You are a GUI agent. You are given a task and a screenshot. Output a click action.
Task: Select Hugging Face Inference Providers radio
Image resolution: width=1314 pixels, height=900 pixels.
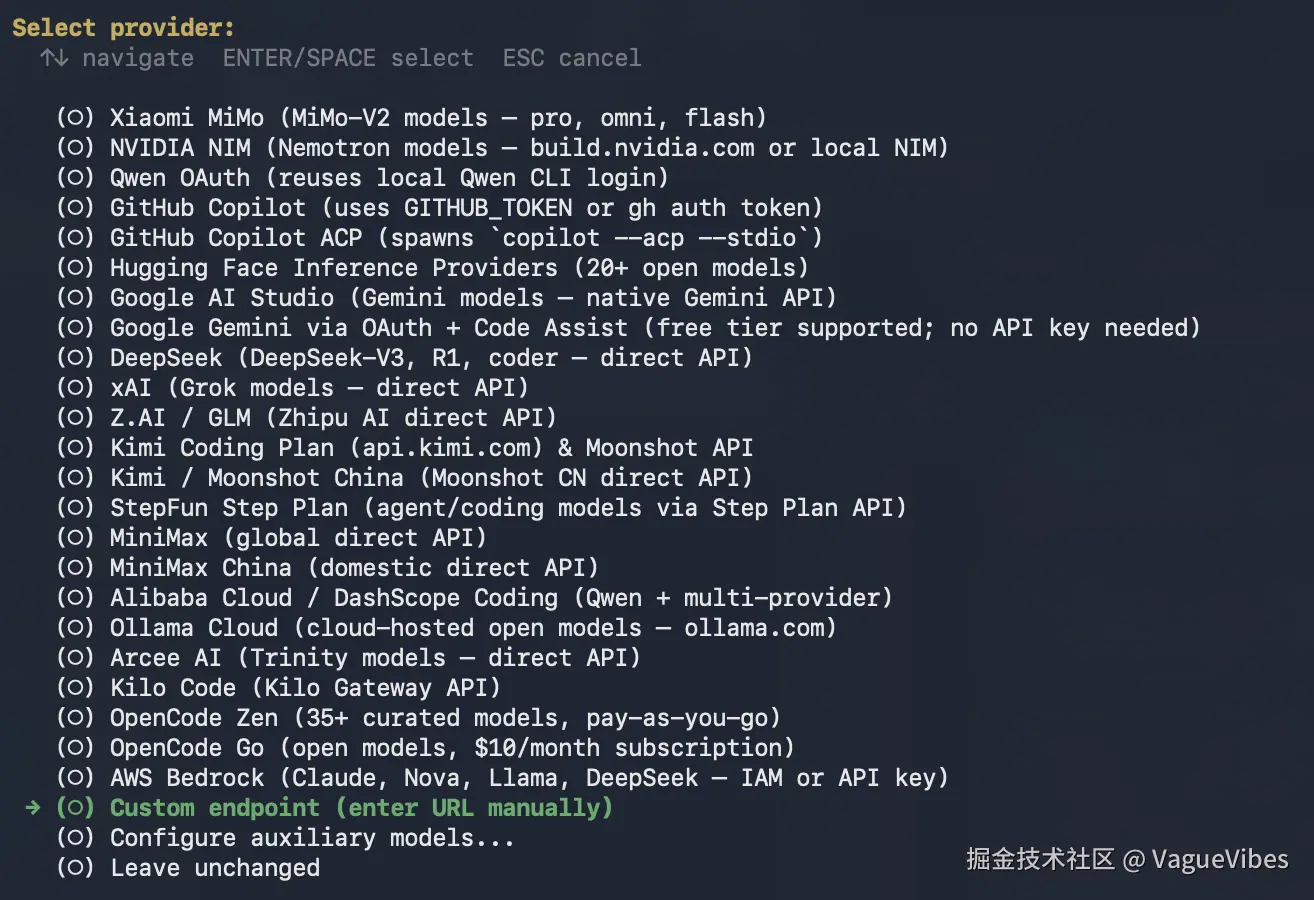(75, 268)
